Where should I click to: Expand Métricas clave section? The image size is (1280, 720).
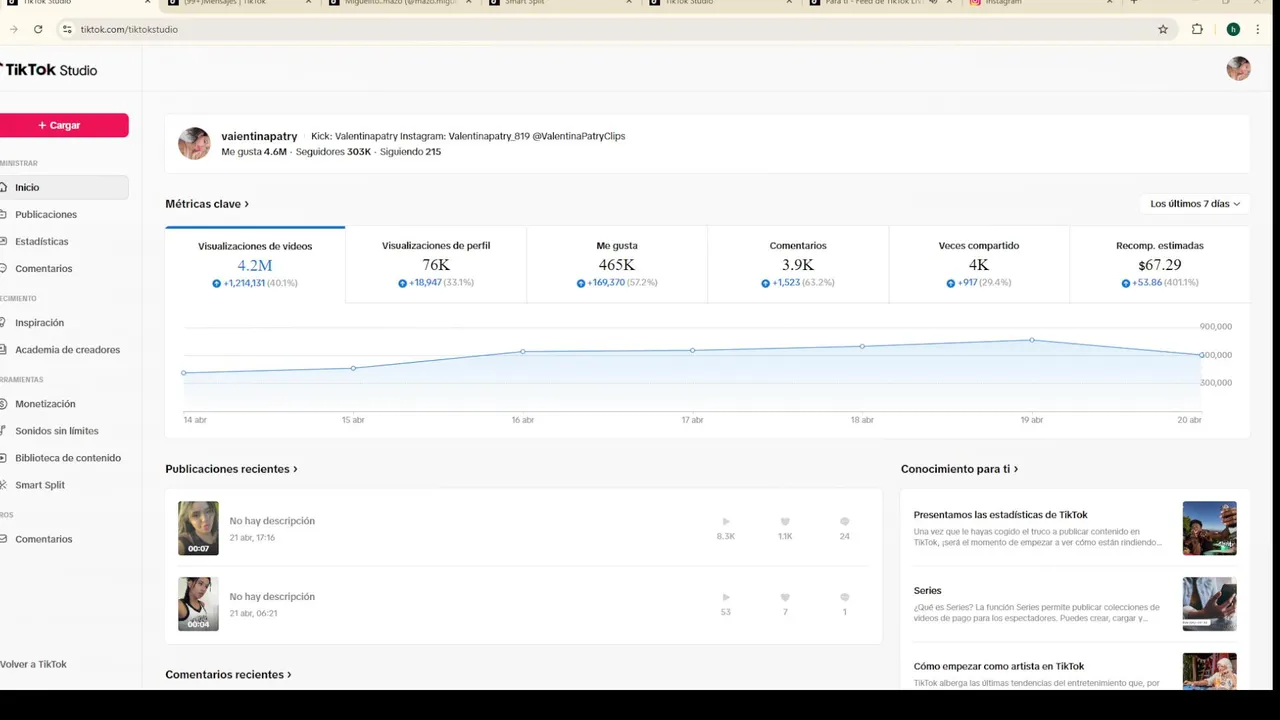click(207, 203)
